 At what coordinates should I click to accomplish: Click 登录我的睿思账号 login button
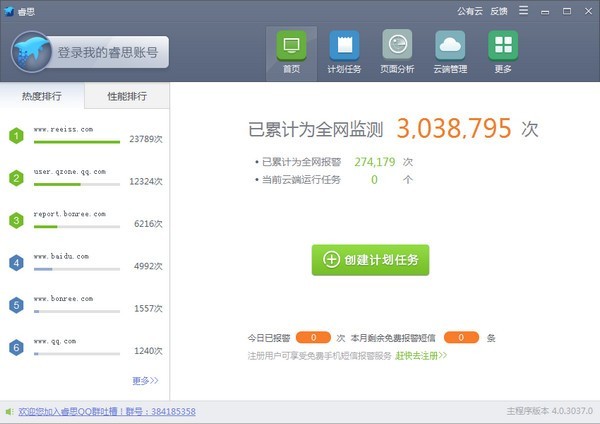pyautogui.click(x=108, y=52)
